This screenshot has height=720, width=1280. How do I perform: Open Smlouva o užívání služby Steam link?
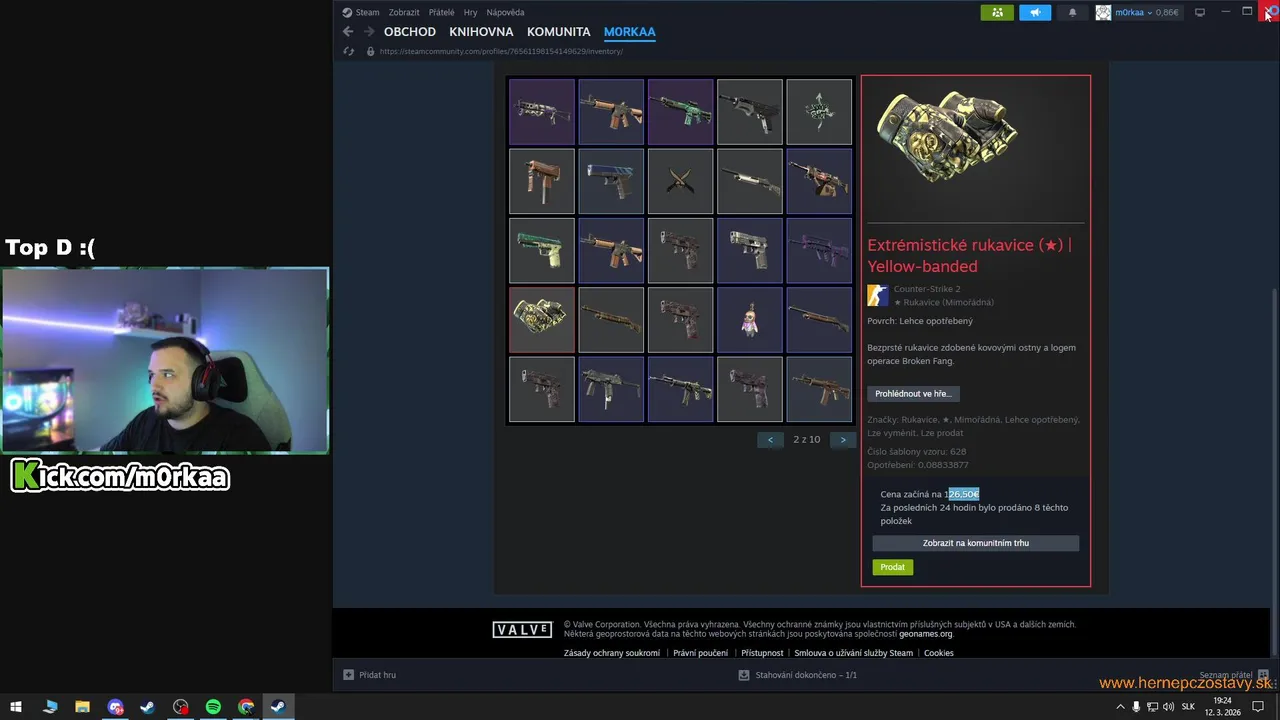(x=854, y=653)
